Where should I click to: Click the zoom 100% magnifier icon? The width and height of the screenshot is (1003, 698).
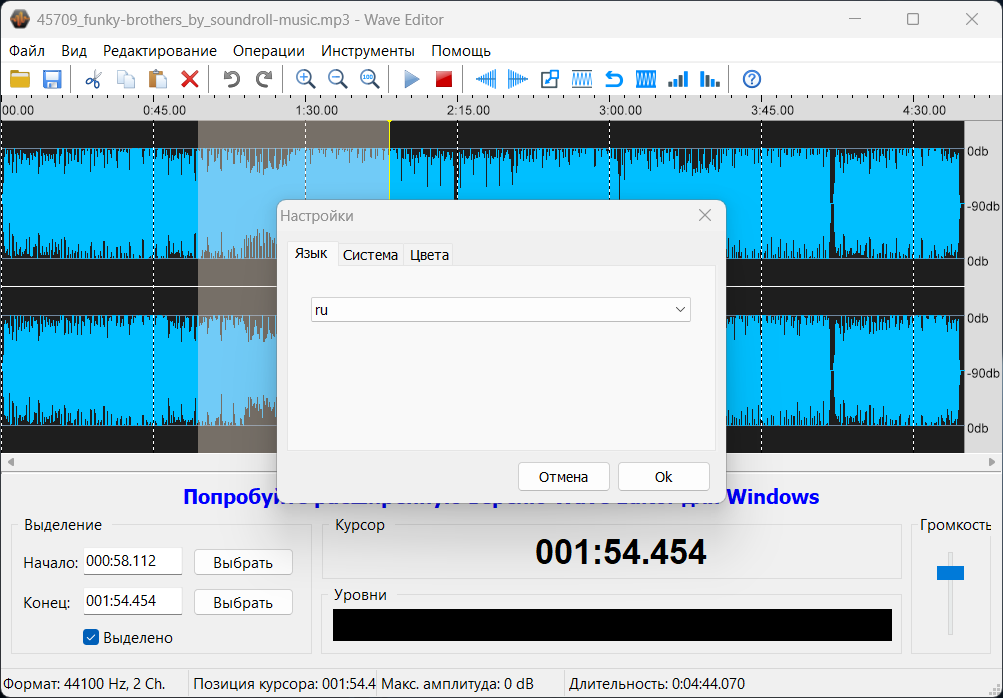pos(369,79)
